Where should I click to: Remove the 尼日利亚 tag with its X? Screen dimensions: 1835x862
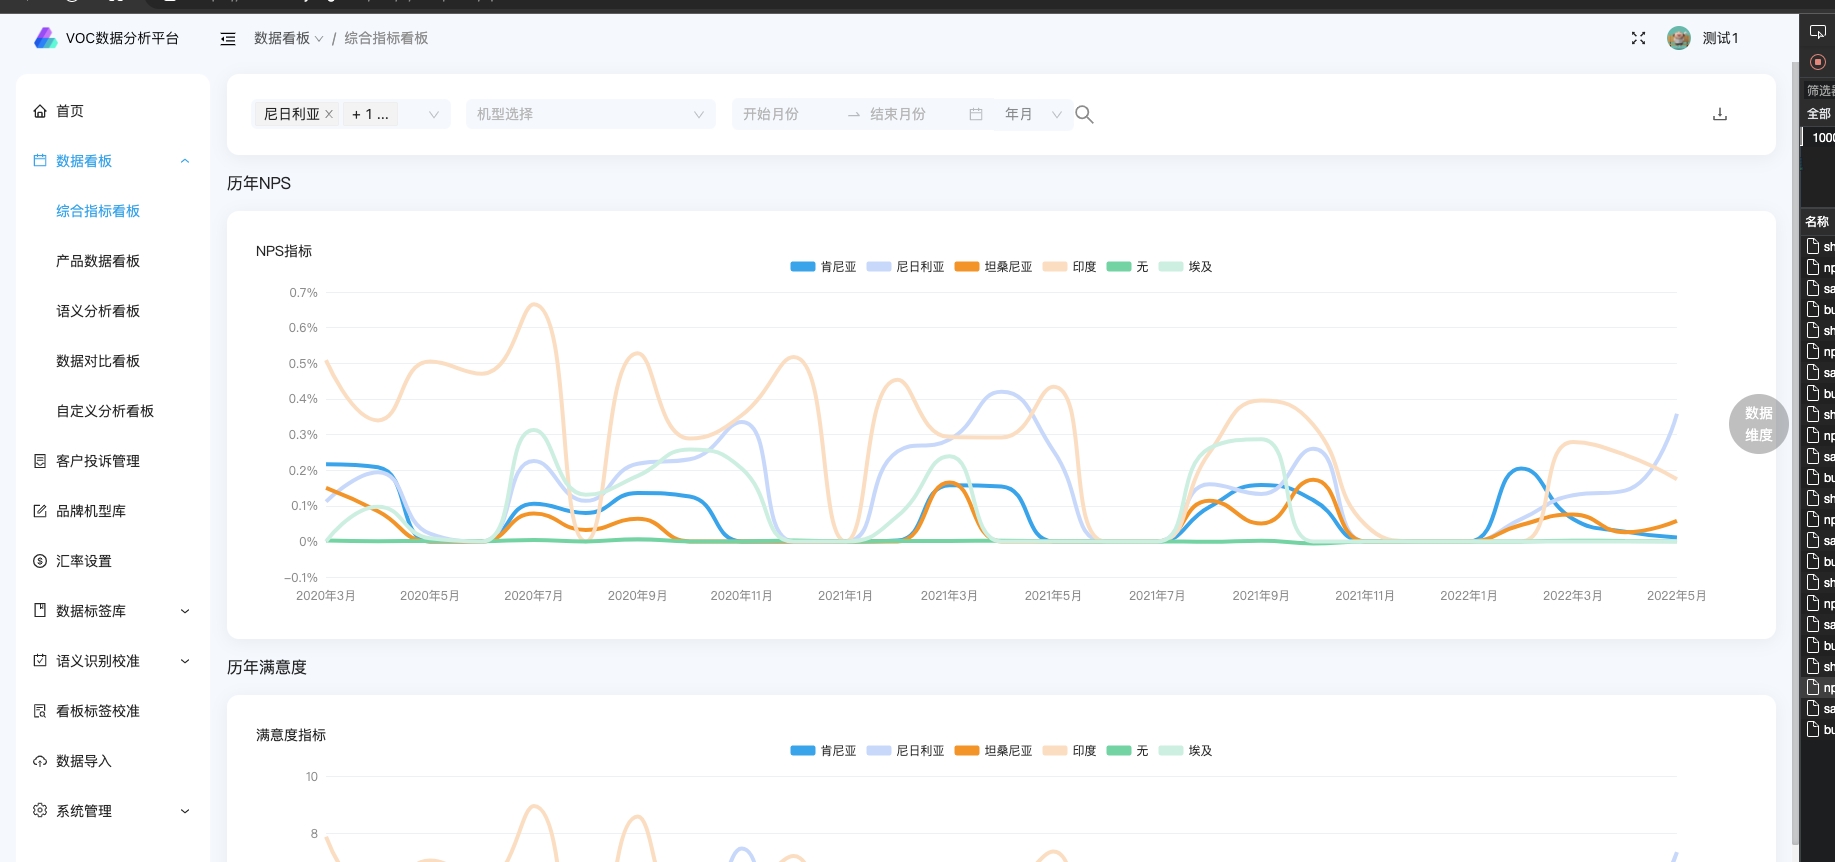[x=329, y=114]
